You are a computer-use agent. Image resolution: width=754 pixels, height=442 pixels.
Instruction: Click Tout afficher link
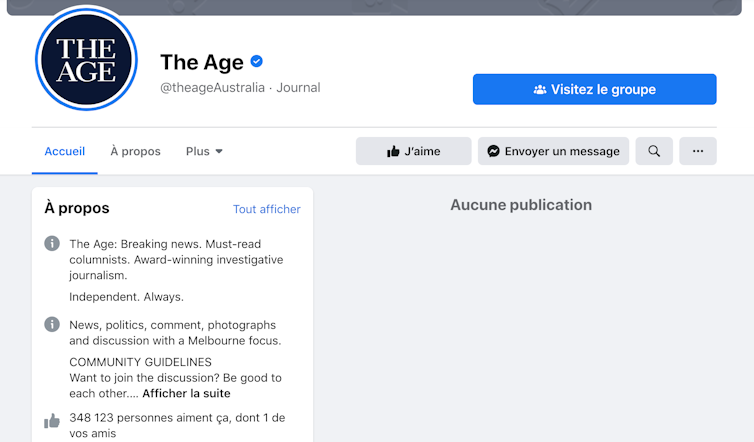pos(267,209)
